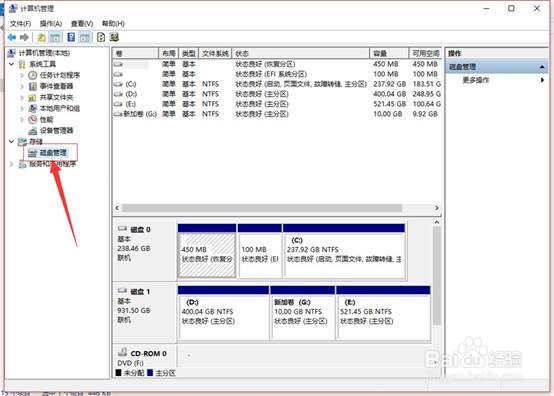Expand the 服务和应用程序 node chevron
This screenshot has width=554, height=396.
click(x=11, y=164)
